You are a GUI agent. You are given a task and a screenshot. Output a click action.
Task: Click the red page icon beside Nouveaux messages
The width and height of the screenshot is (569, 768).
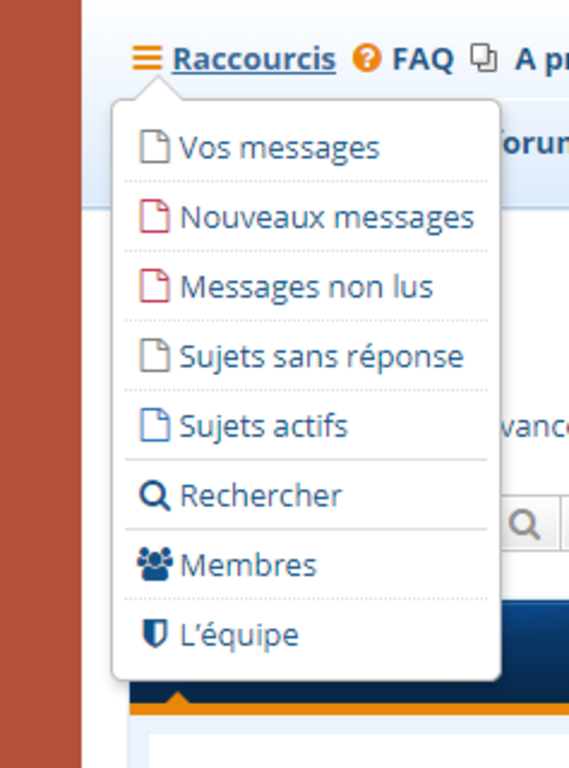coord(155,216)
